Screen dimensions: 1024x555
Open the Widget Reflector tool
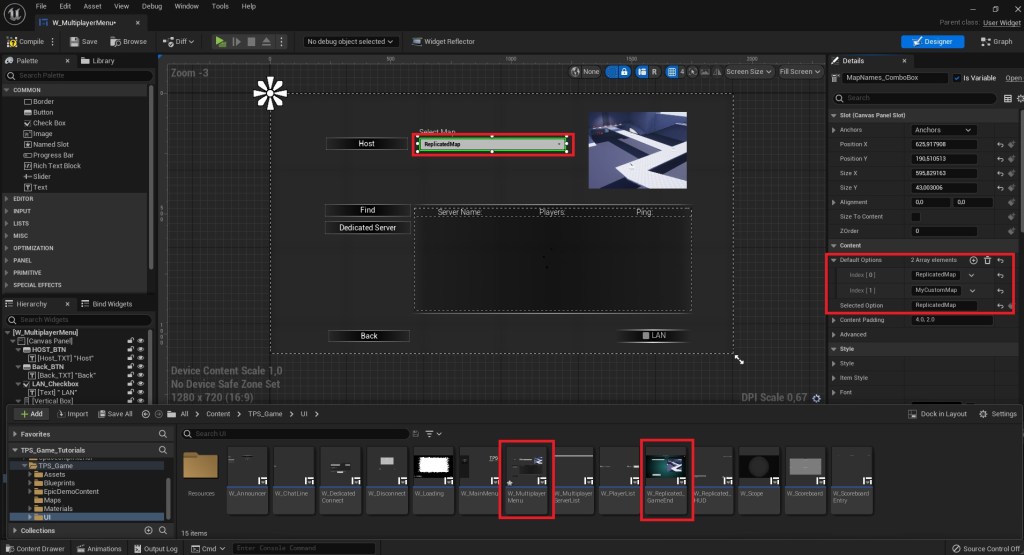point(446,42)
